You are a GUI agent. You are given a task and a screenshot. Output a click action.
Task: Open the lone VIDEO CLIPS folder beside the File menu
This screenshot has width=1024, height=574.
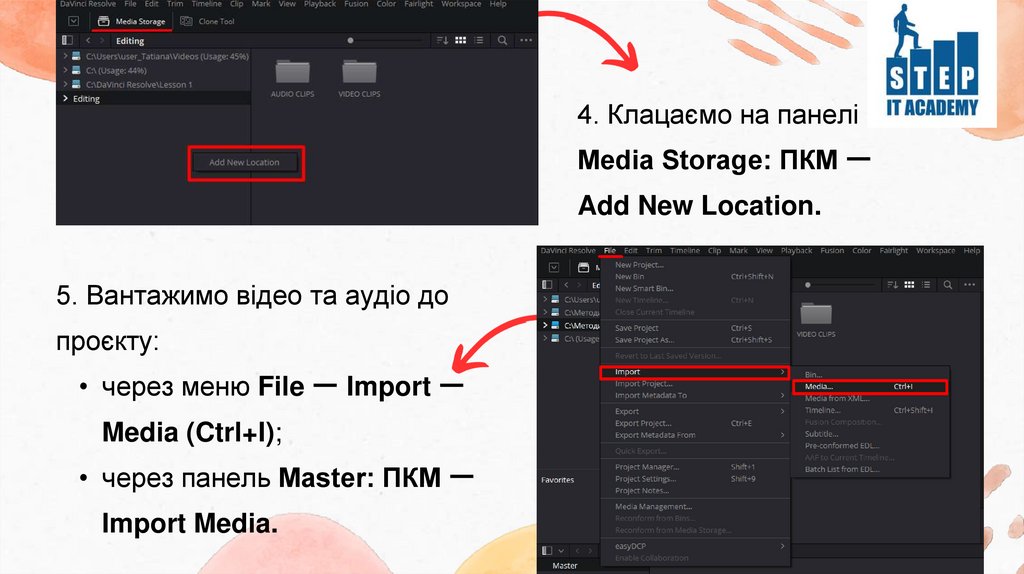[816, 319]
